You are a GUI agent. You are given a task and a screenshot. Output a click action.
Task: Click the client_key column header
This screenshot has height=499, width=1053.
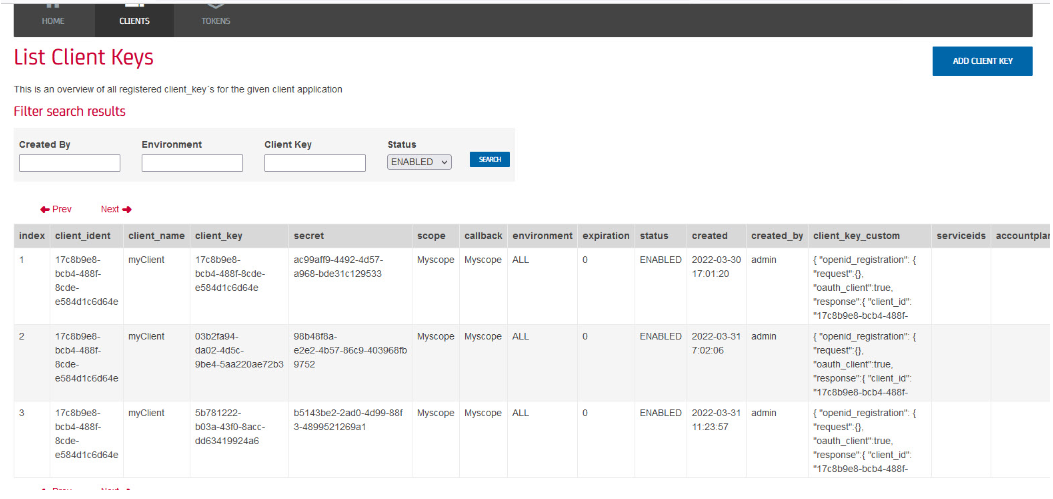pyautogui.click(x=218, y=236)
